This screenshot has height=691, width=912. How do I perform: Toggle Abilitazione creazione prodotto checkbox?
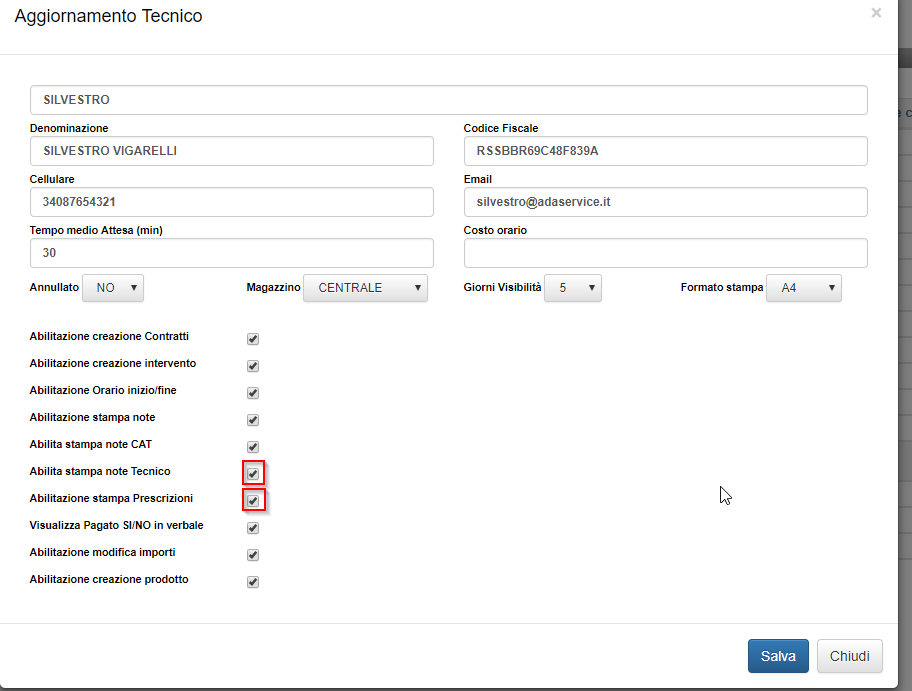tap(253, 582)
